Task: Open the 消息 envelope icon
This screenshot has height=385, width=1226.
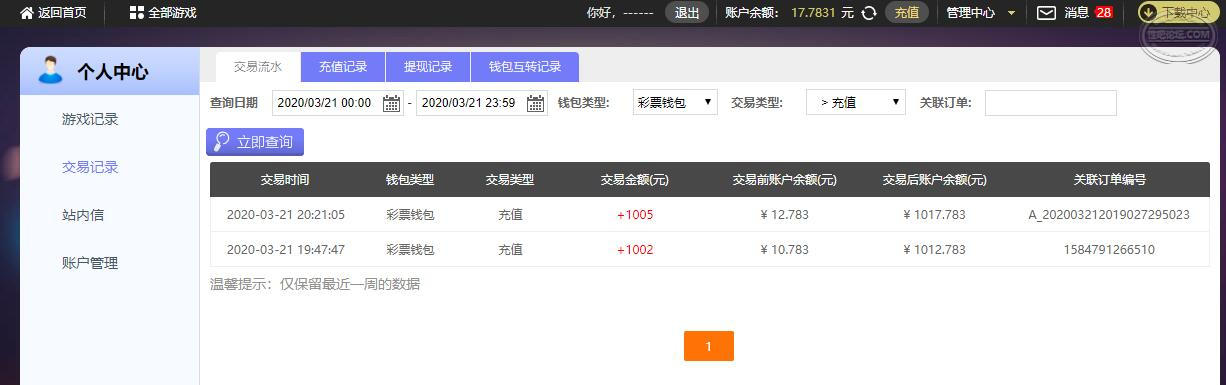Action: click(1046, 13)
